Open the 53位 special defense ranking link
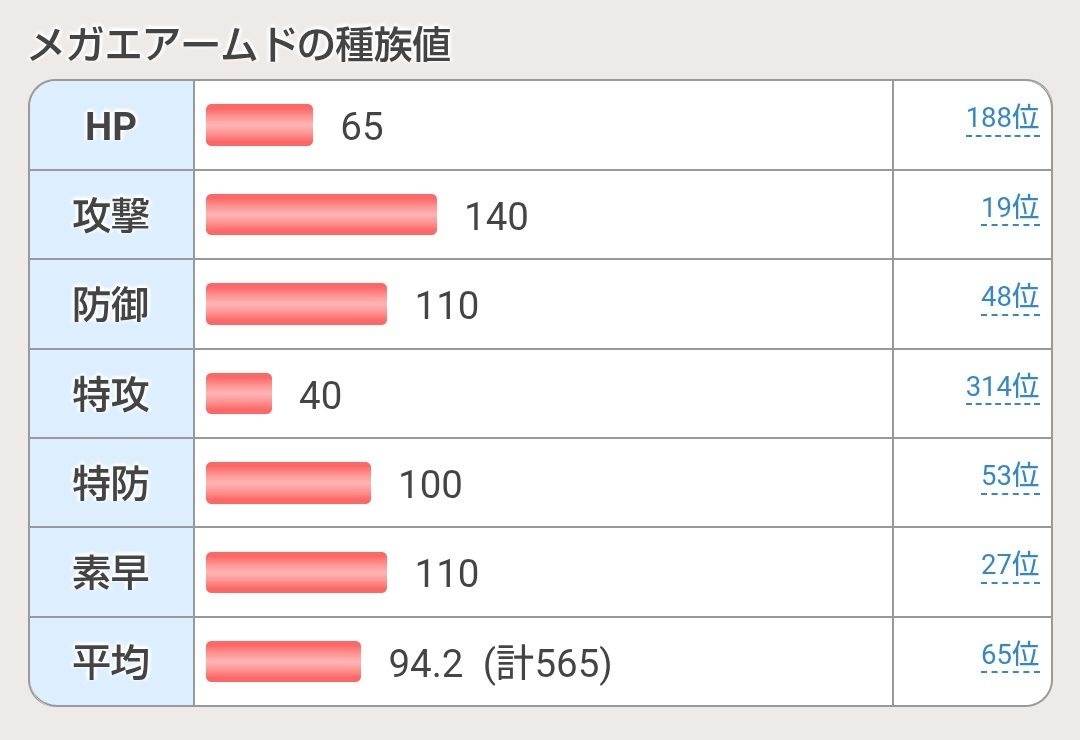Image resolution: width=1080 pixels, height=740 pixels. 1010,476
